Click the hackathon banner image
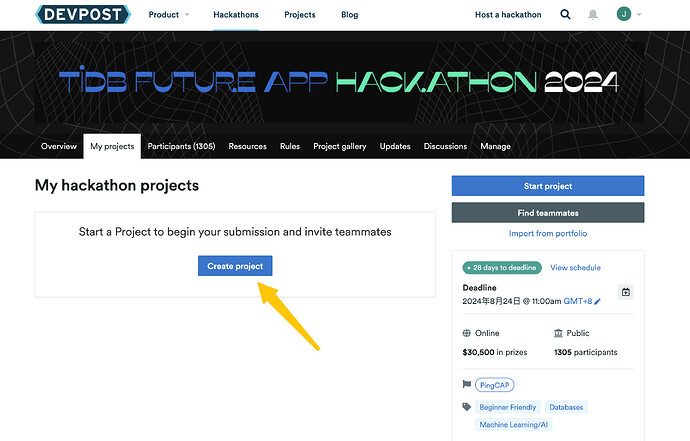The height and width of the screenshot is (441, 690). (x=345, y=82)
